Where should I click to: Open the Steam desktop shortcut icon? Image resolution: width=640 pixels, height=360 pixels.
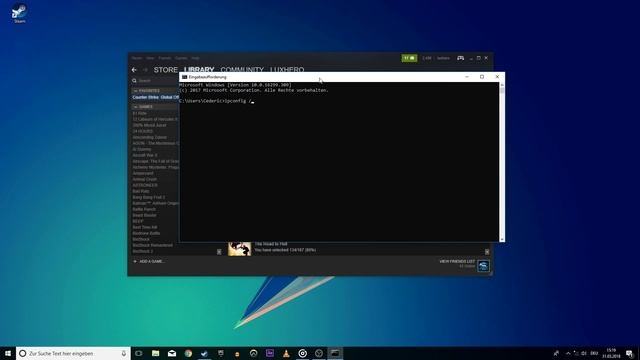pos(19,13)
